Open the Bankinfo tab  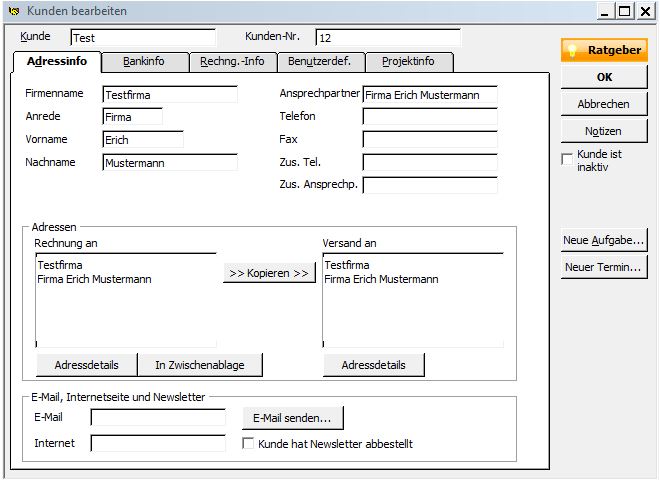tap(144, 61)
